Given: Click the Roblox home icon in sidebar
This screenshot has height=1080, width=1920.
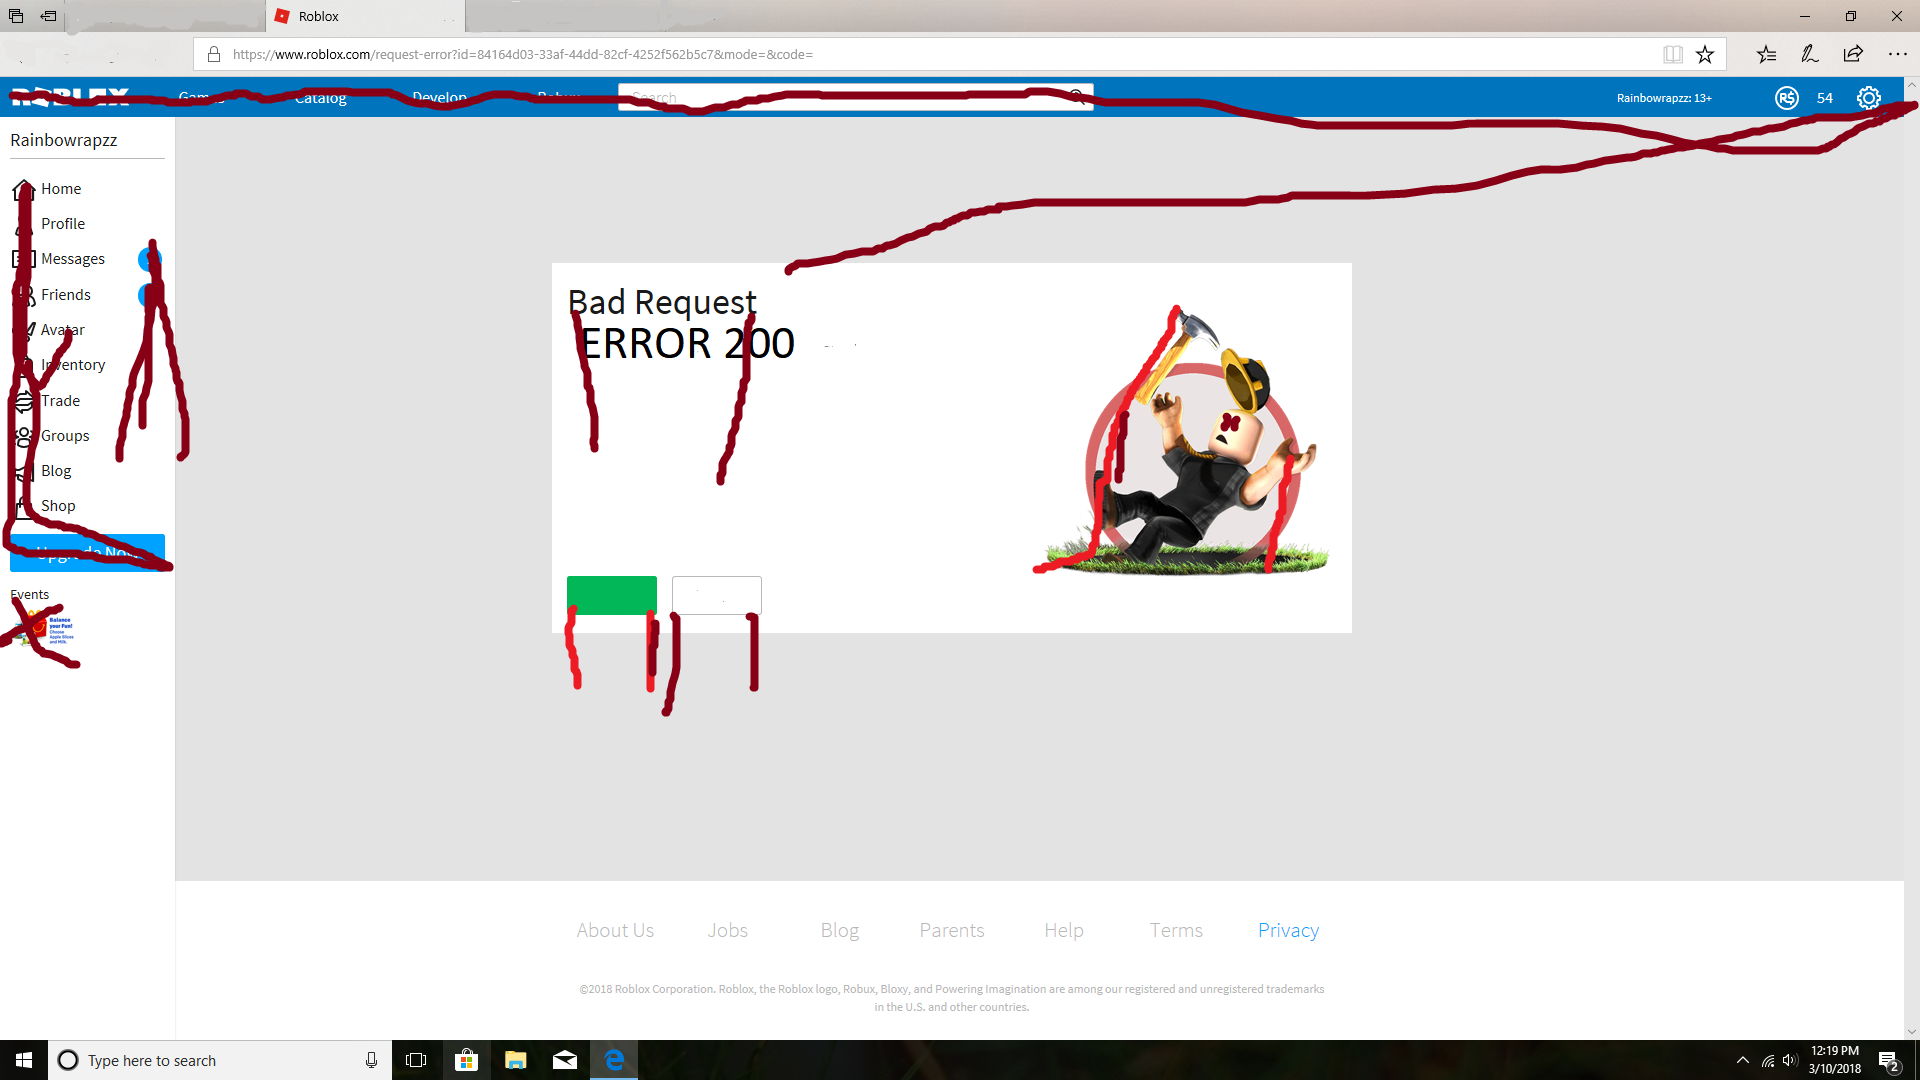Looking at the screenshot, I should [x=24, y=187].
